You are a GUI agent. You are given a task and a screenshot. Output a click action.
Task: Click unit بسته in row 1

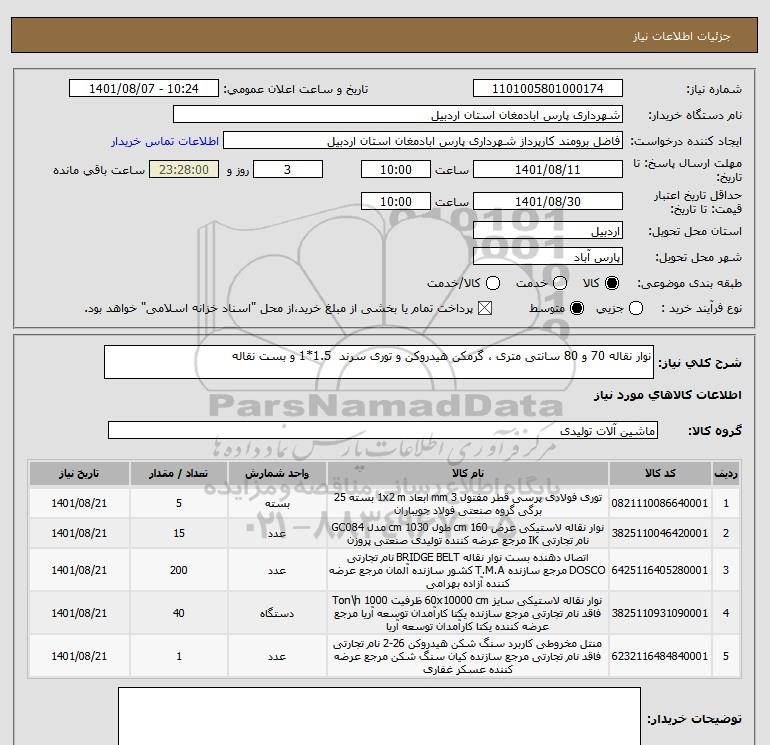(x=277, y=503)
